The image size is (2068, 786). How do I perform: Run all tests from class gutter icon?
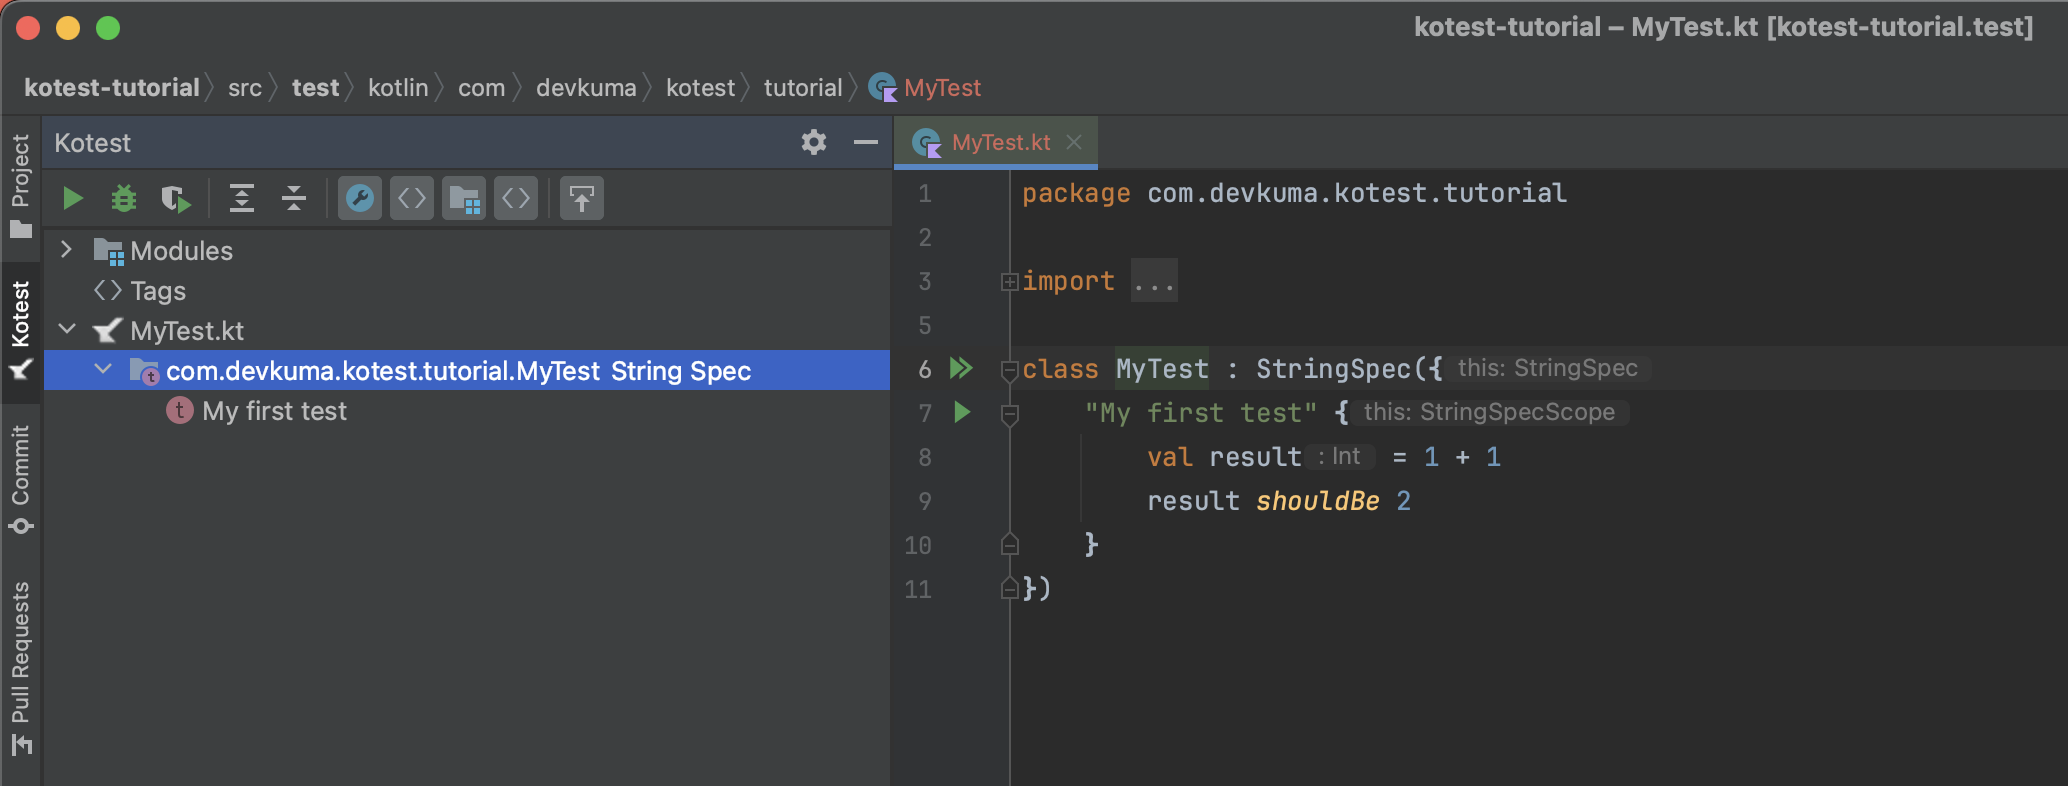961,368
